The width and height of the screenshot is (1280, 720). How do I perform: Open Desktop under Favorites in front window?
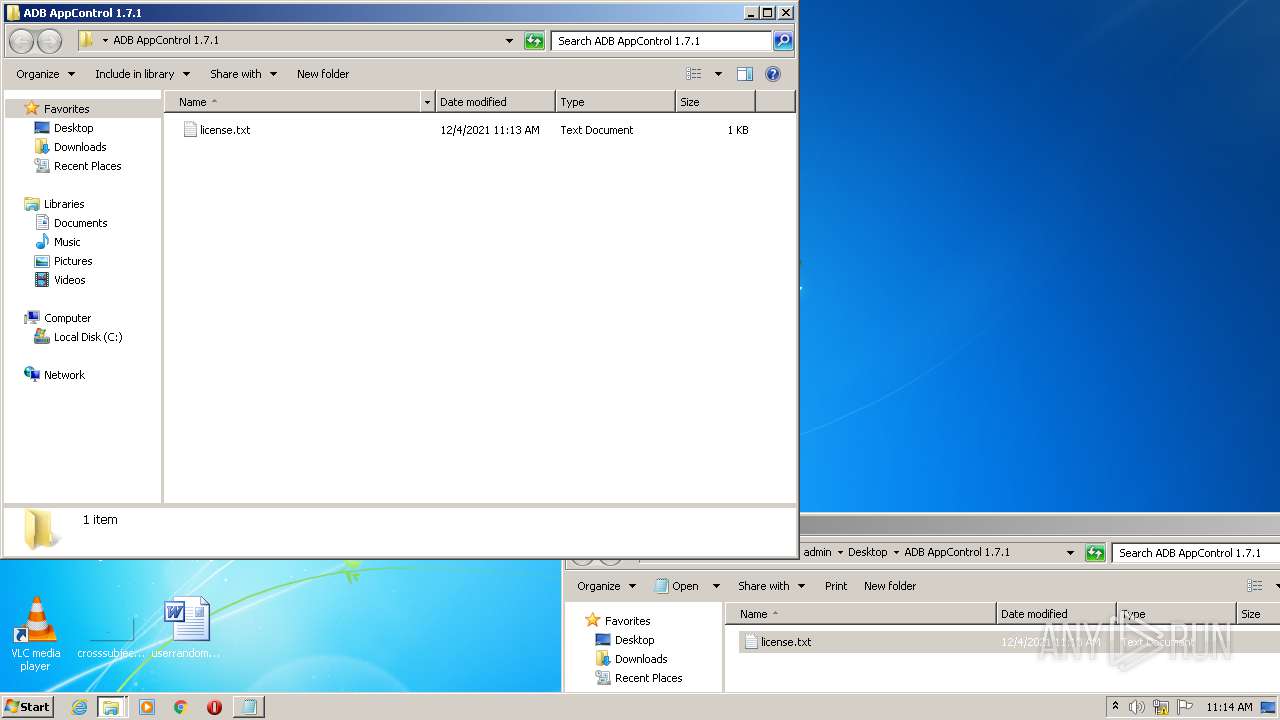[x=73, y=128]
